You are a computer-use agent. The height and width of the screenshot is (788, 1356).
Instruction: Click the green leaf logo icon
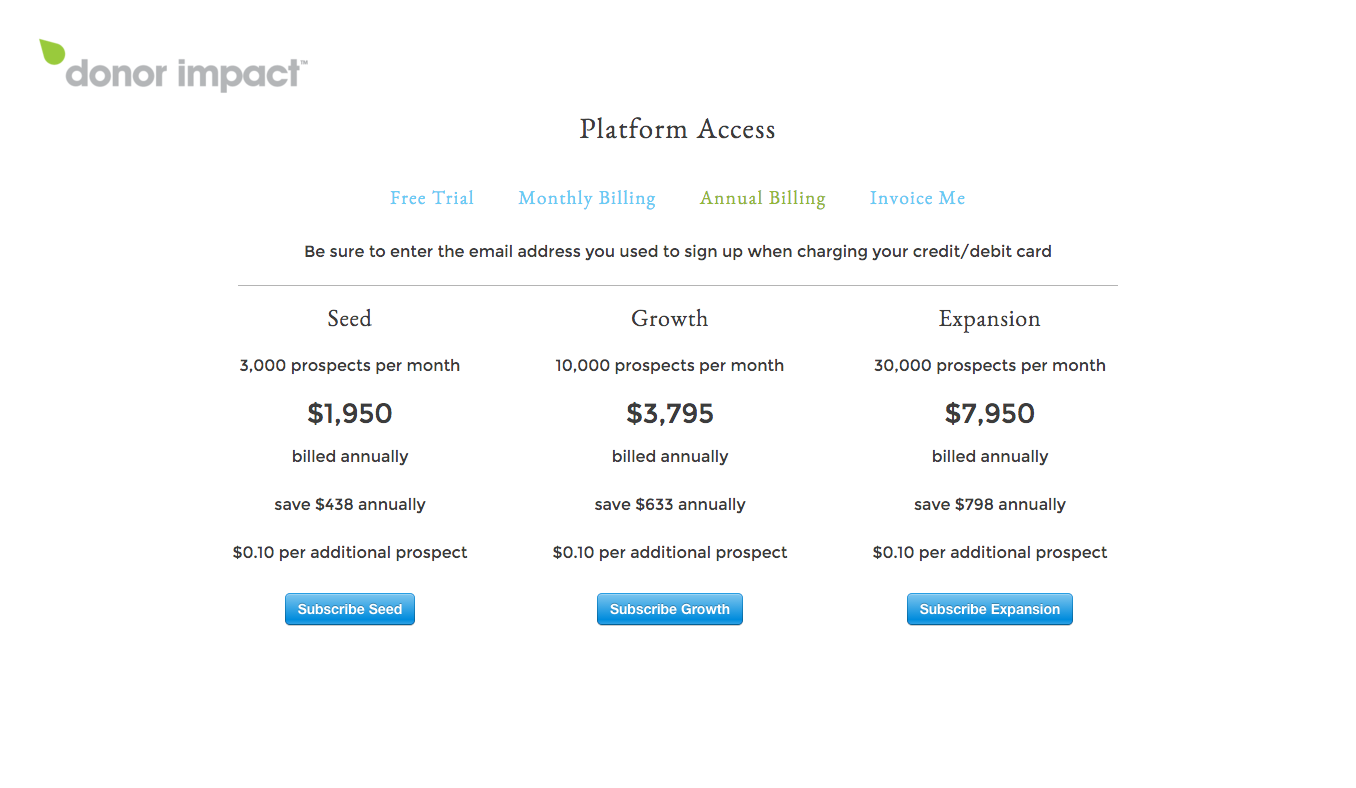pyautogui.click(x=52, y=52)
